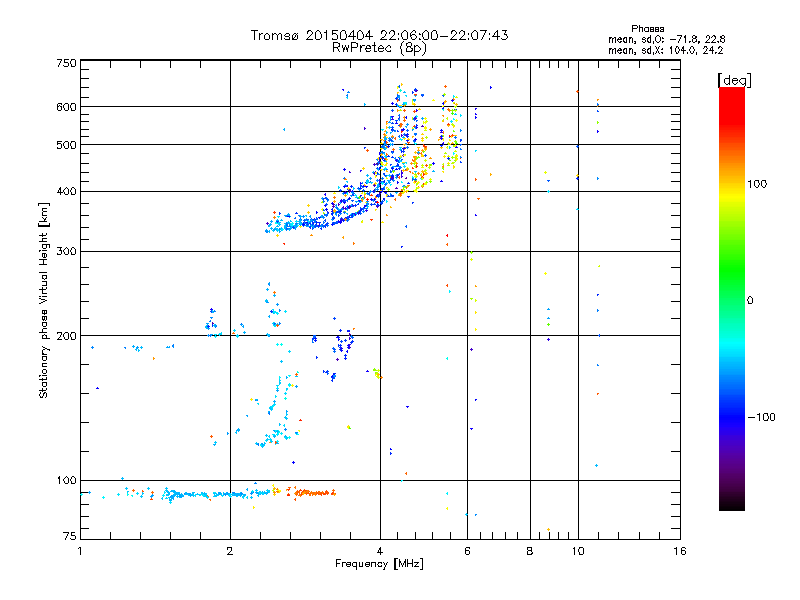Click the y-axis tick label '200'

(66, 336)
